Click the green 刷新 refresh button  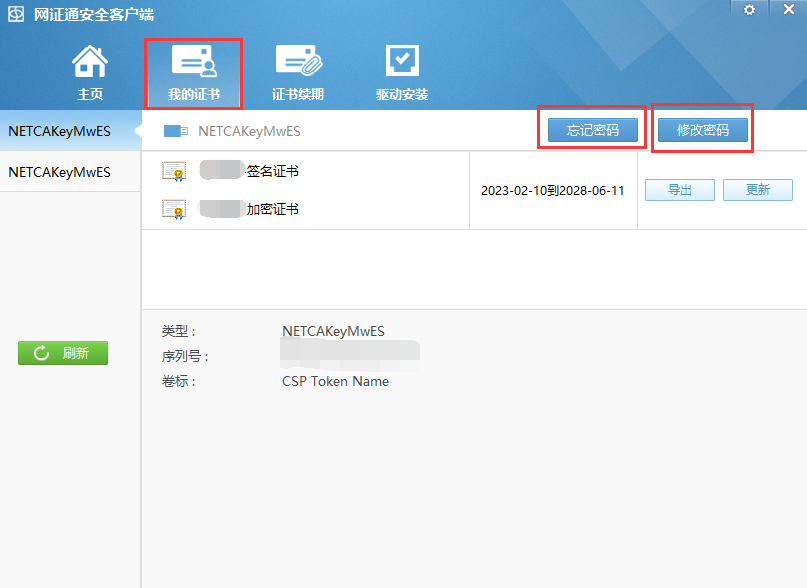tap(63, 353)
